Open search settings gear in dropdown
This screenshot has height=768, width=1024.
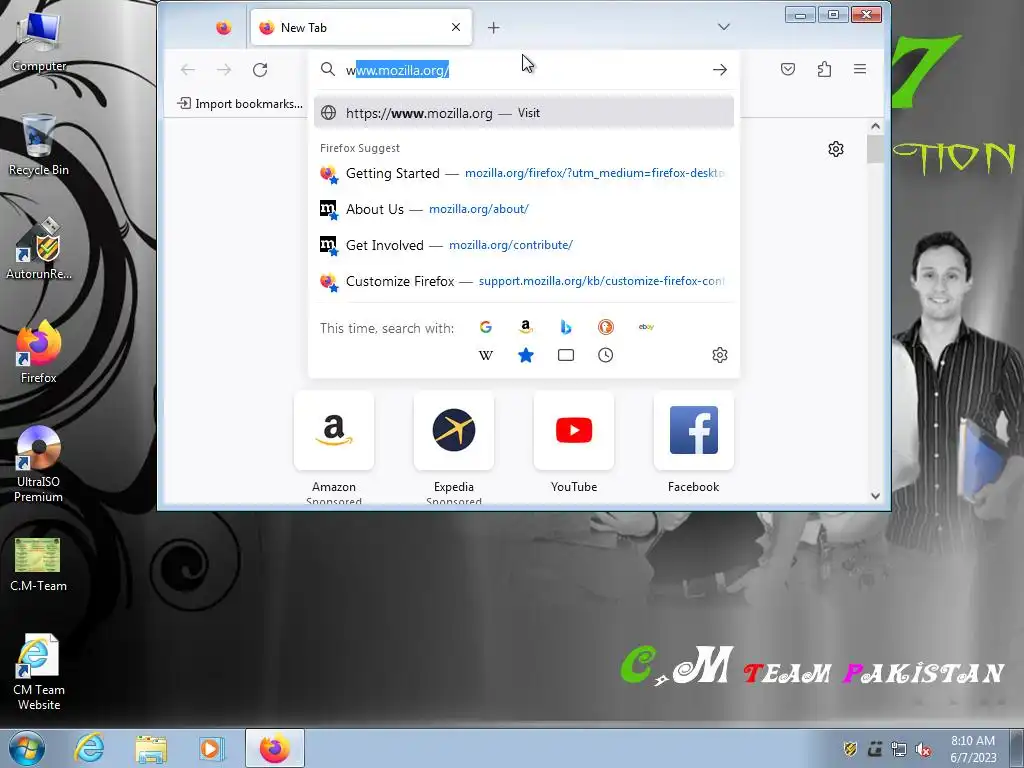click(720, 355)
